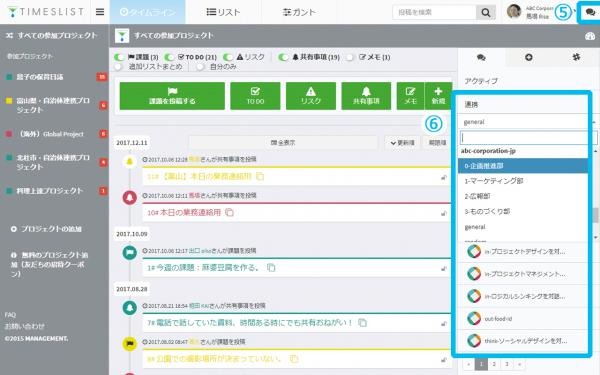This screenshot has width=600, height=375.
Task: Open the chat bubbles icon in the top bar
Action: tap(590, 12)
